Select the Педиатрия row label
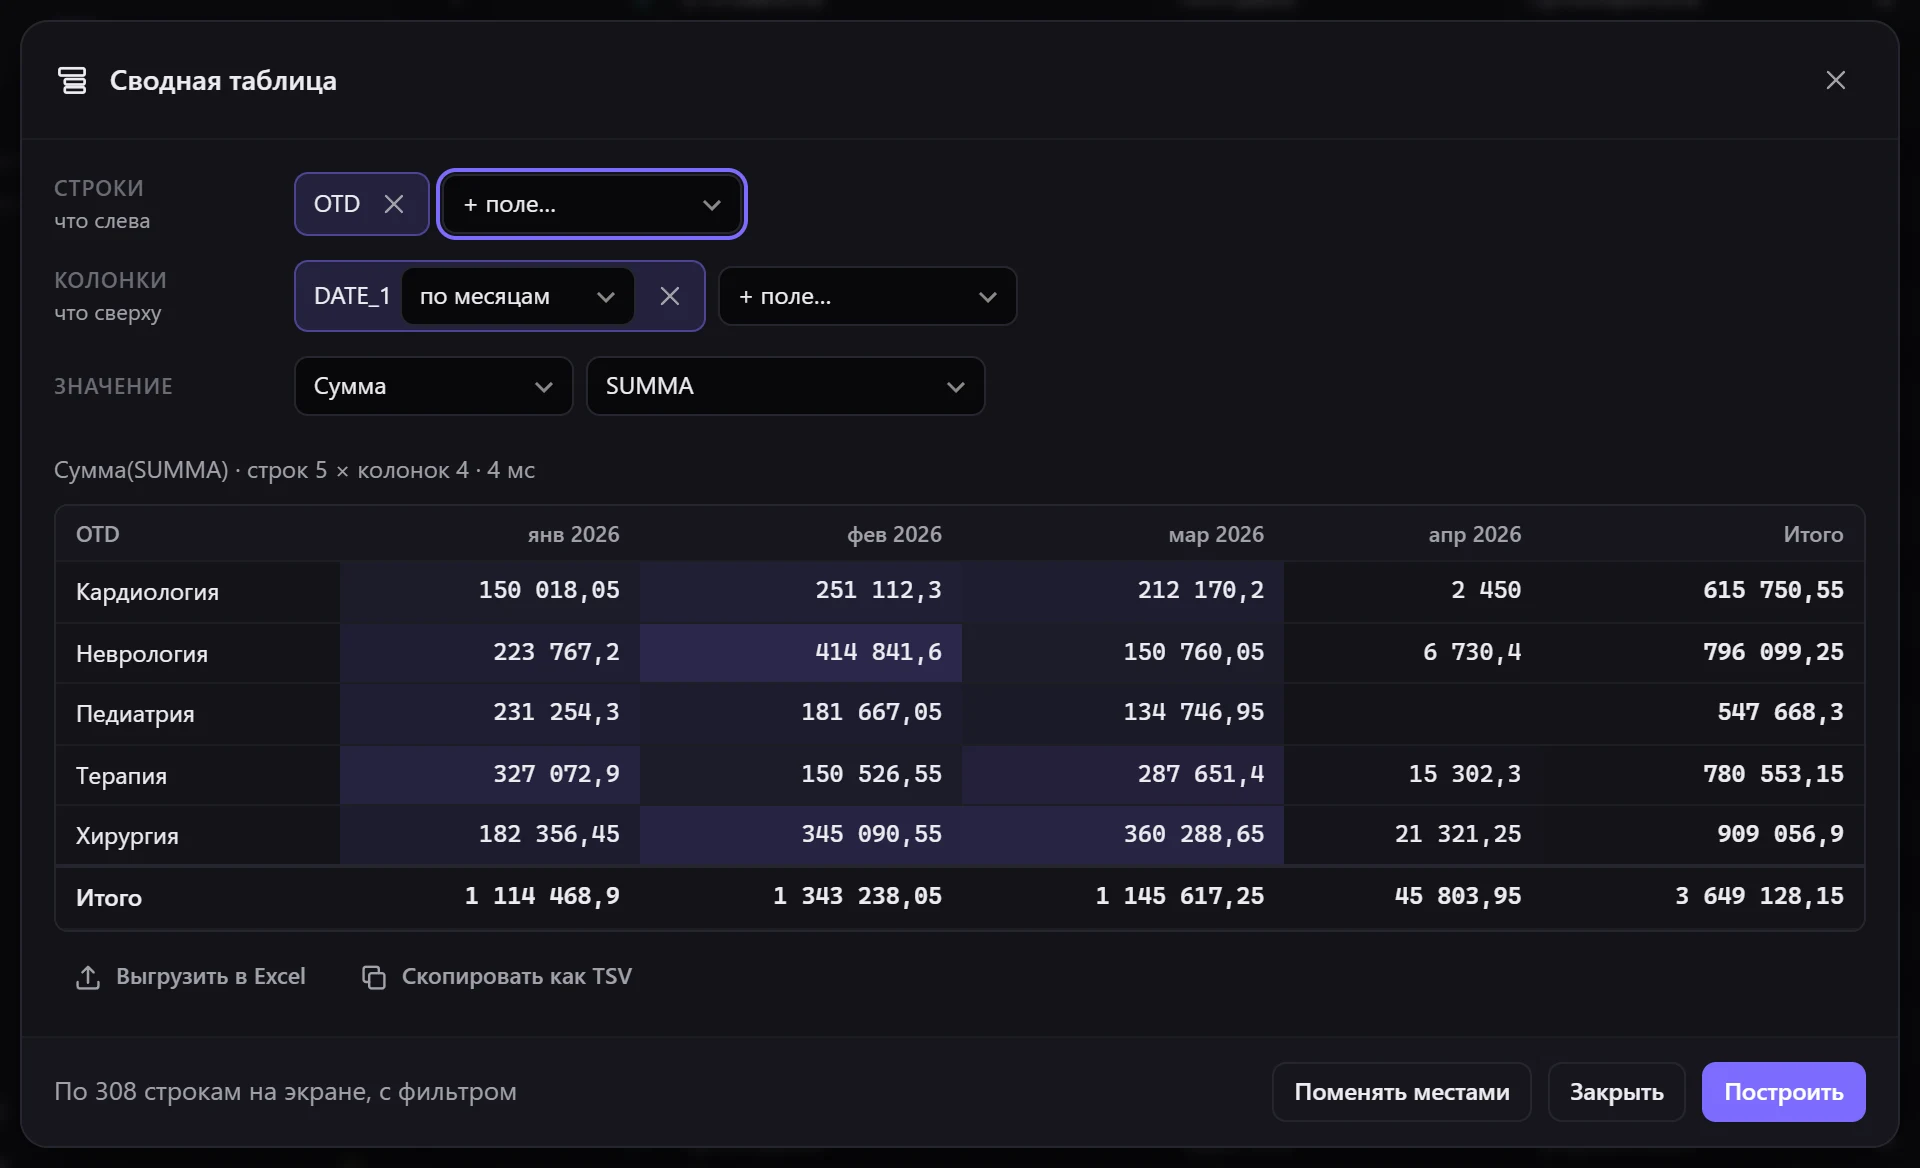Image resolution: width=1920 pixels, height=1168 pixels. tap(135, 714)
